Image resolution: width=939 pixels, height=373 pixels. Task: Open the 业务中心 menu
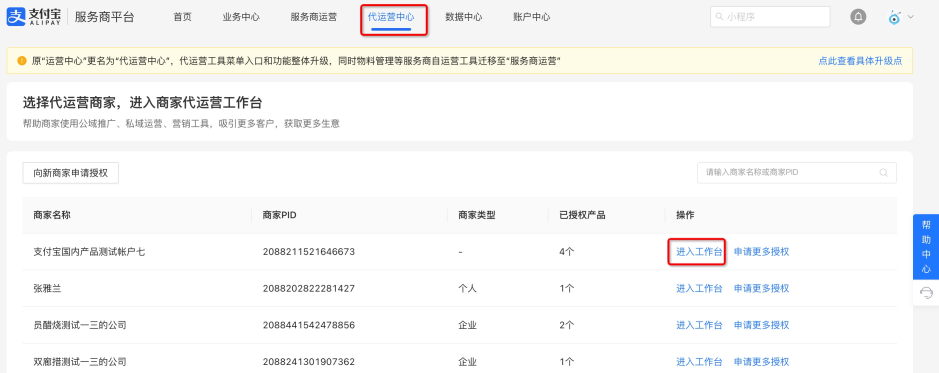click(x=241, y=17)
